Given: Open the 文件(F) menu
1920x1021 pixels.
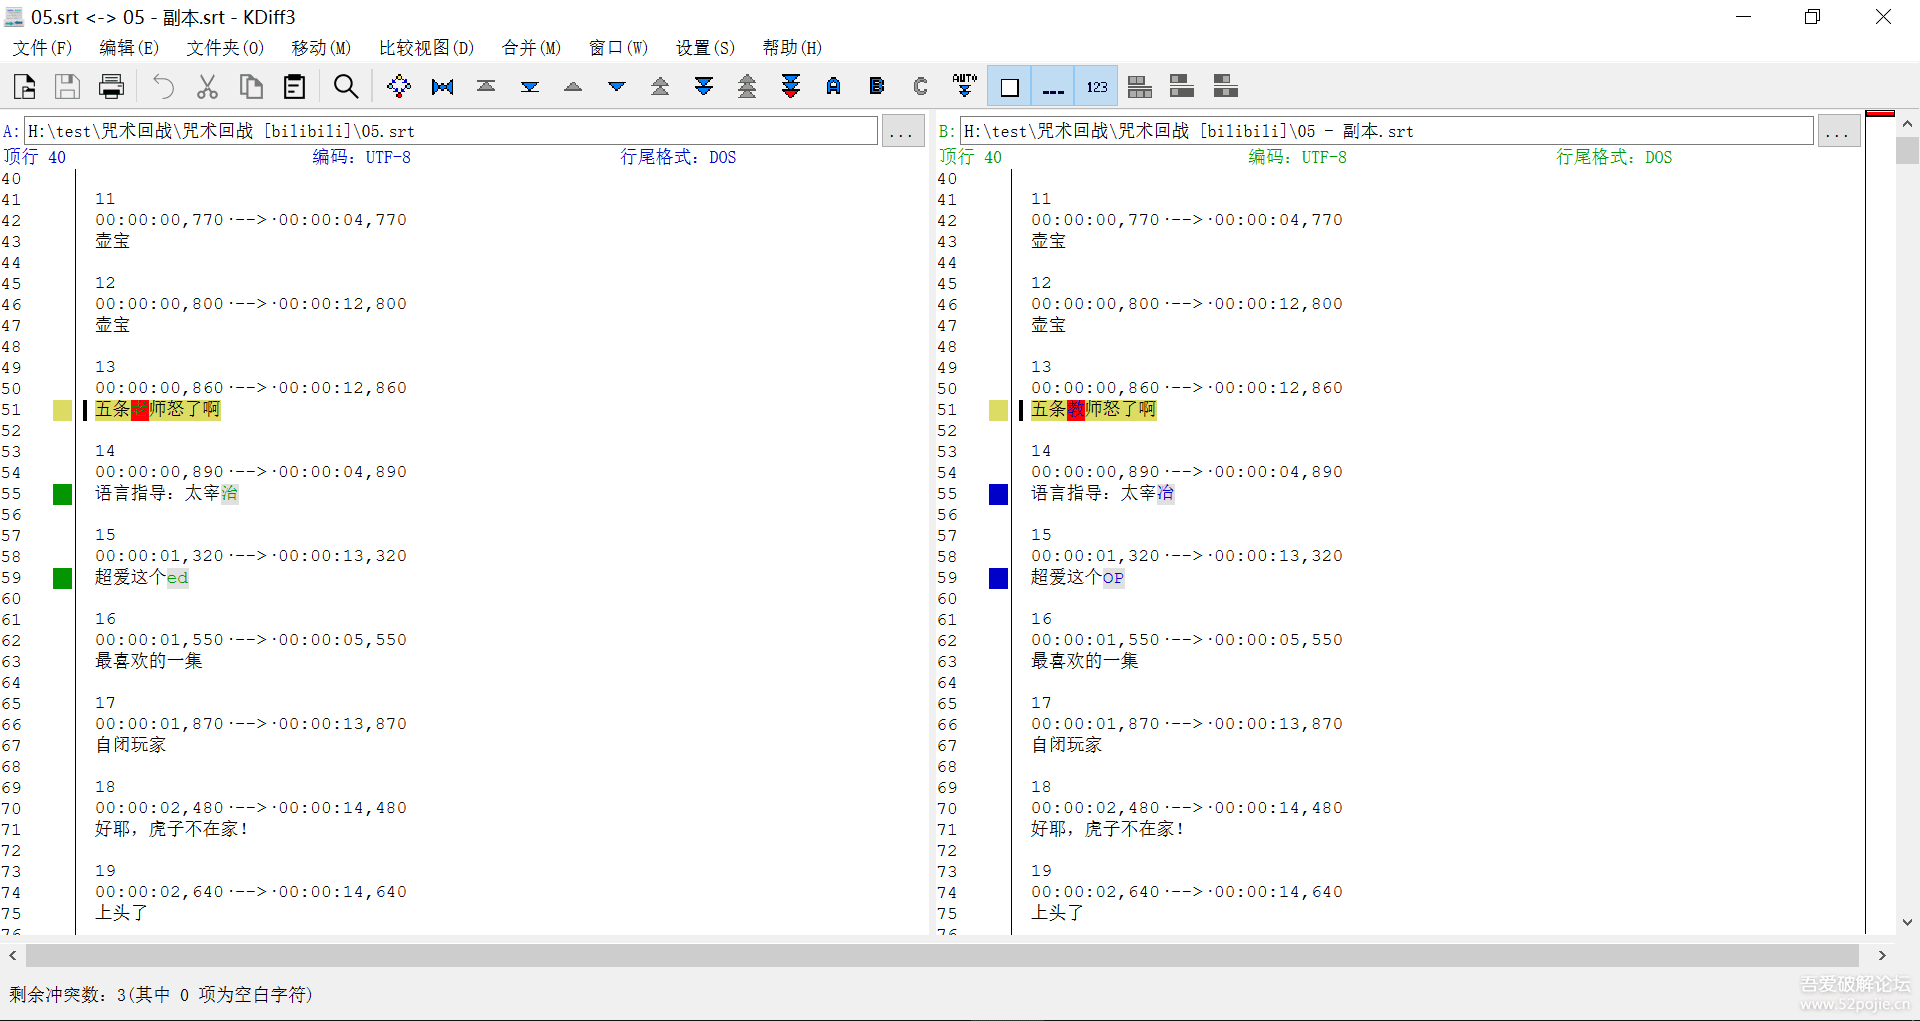Looking at the screenshot, I should click(42, 48).
